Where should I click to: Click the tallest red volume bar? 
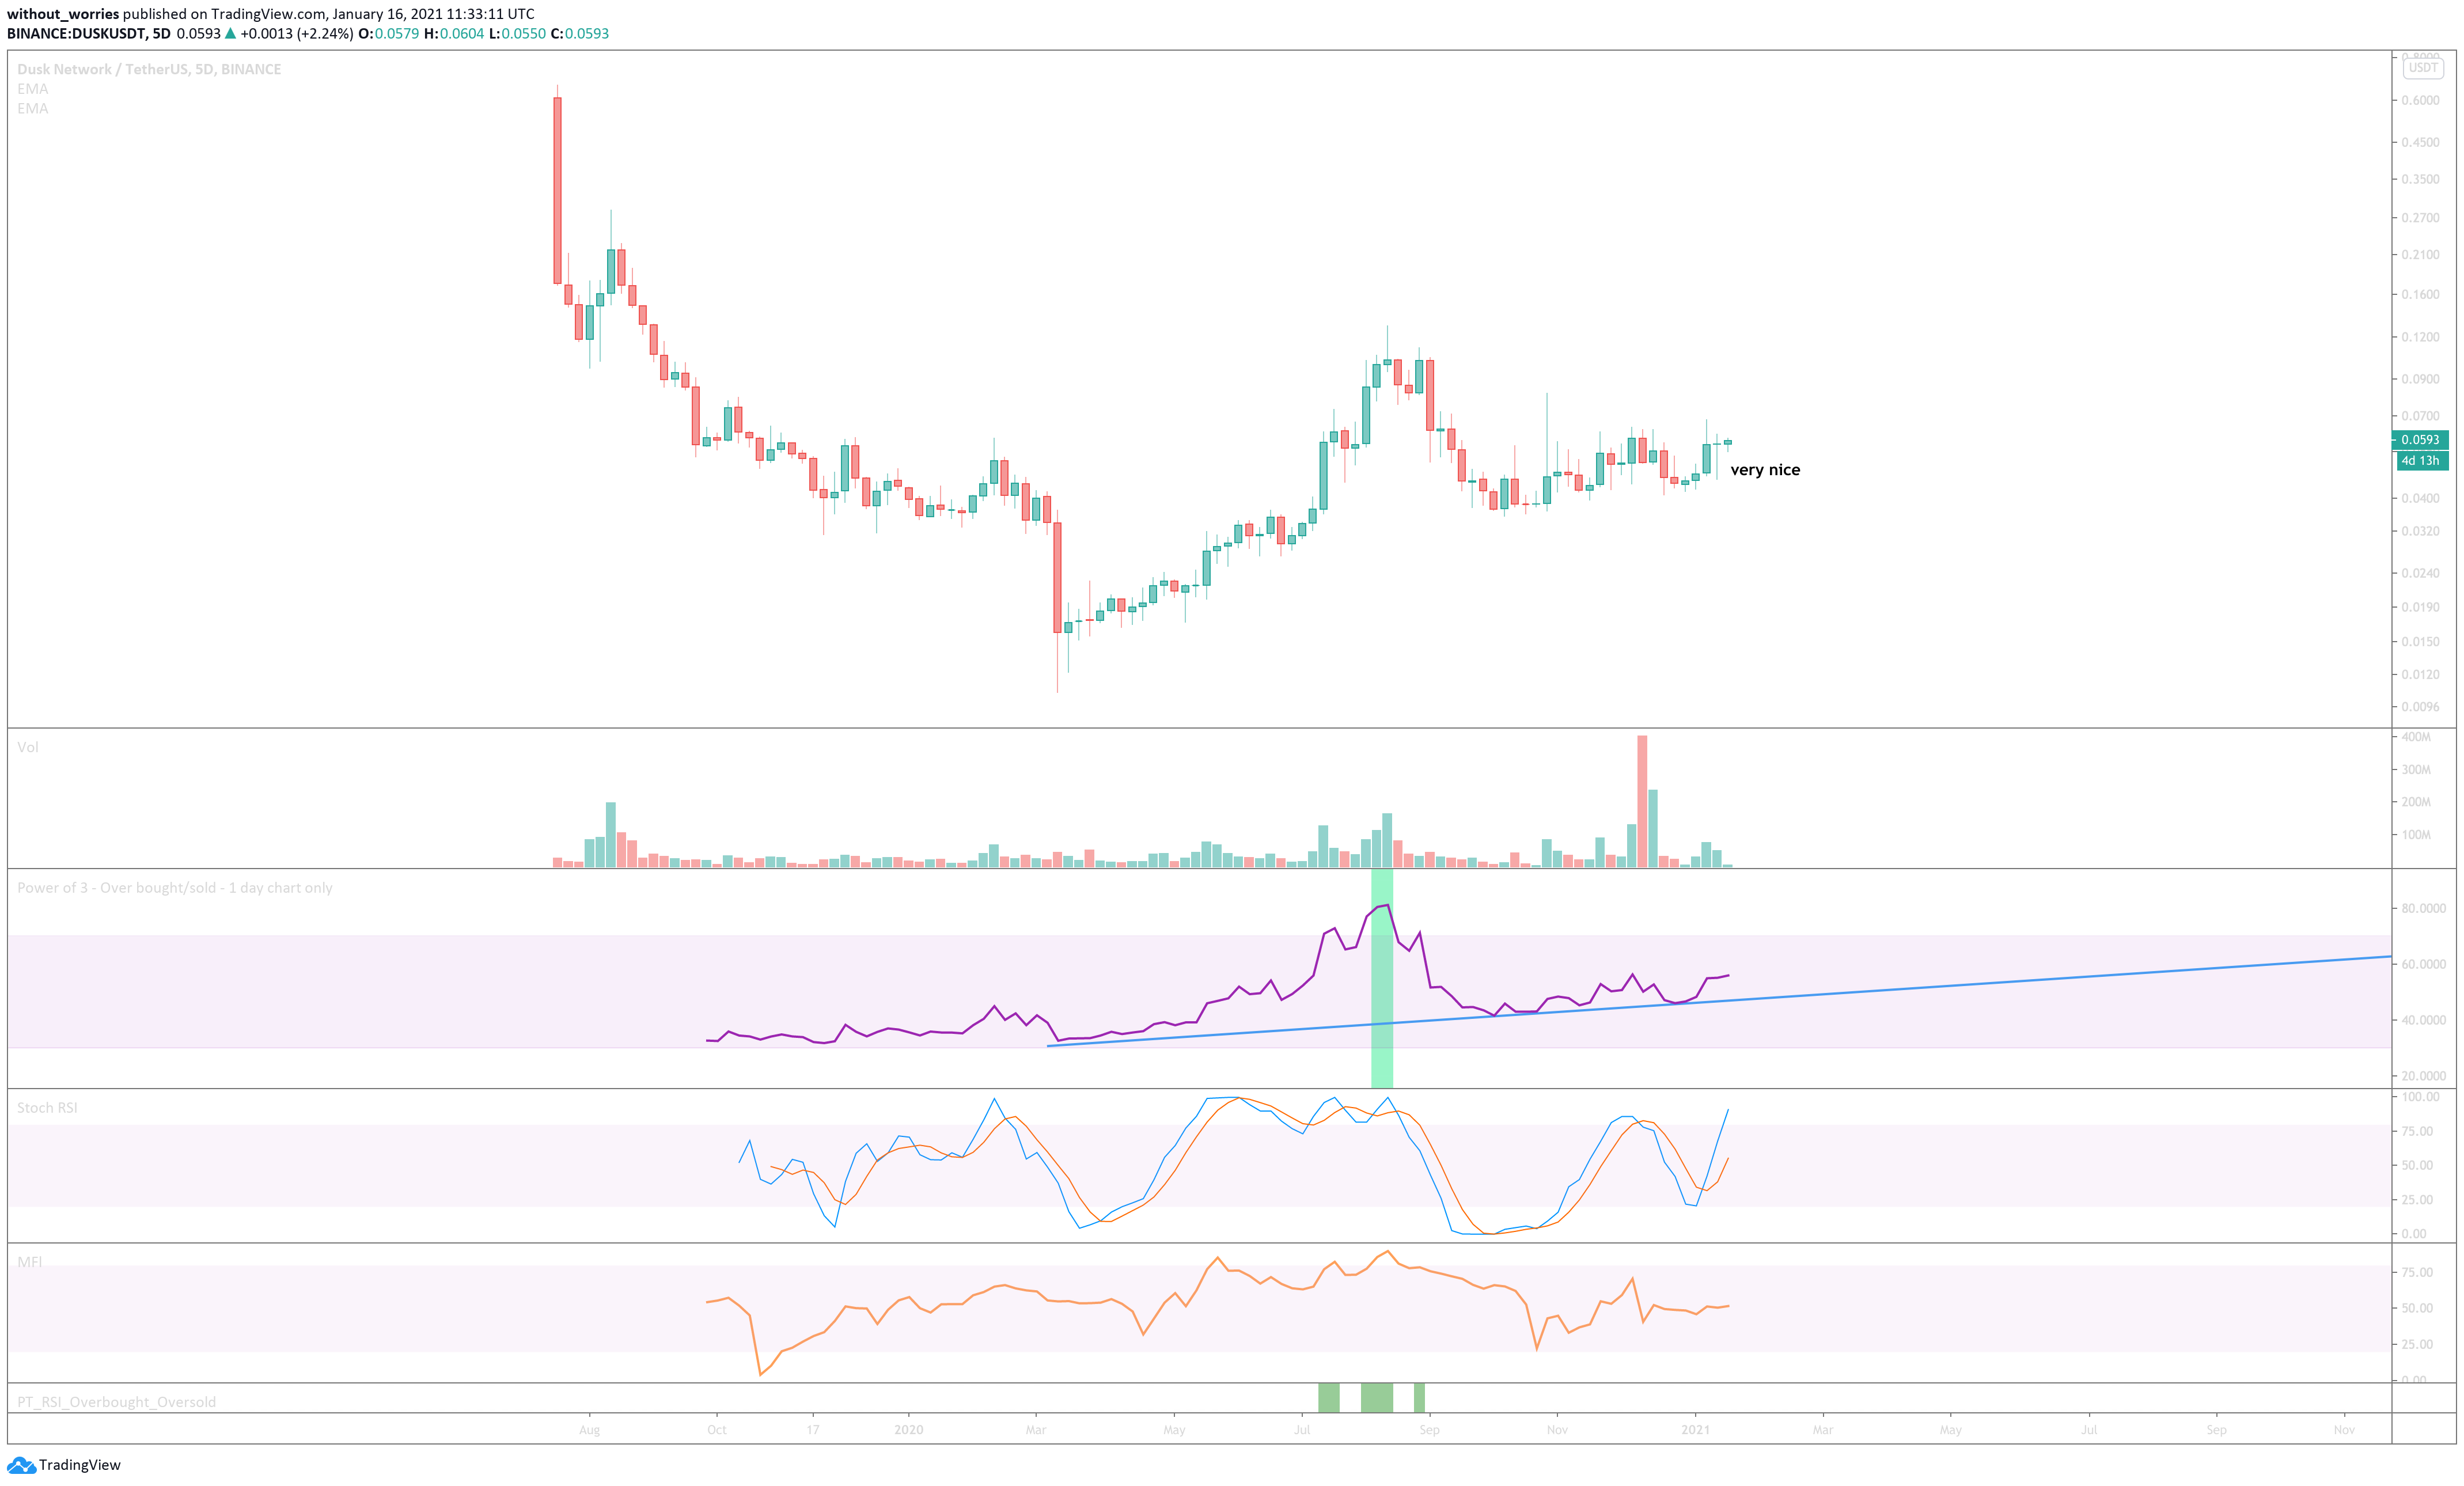pyautogui.click(x=1642, y=801)
